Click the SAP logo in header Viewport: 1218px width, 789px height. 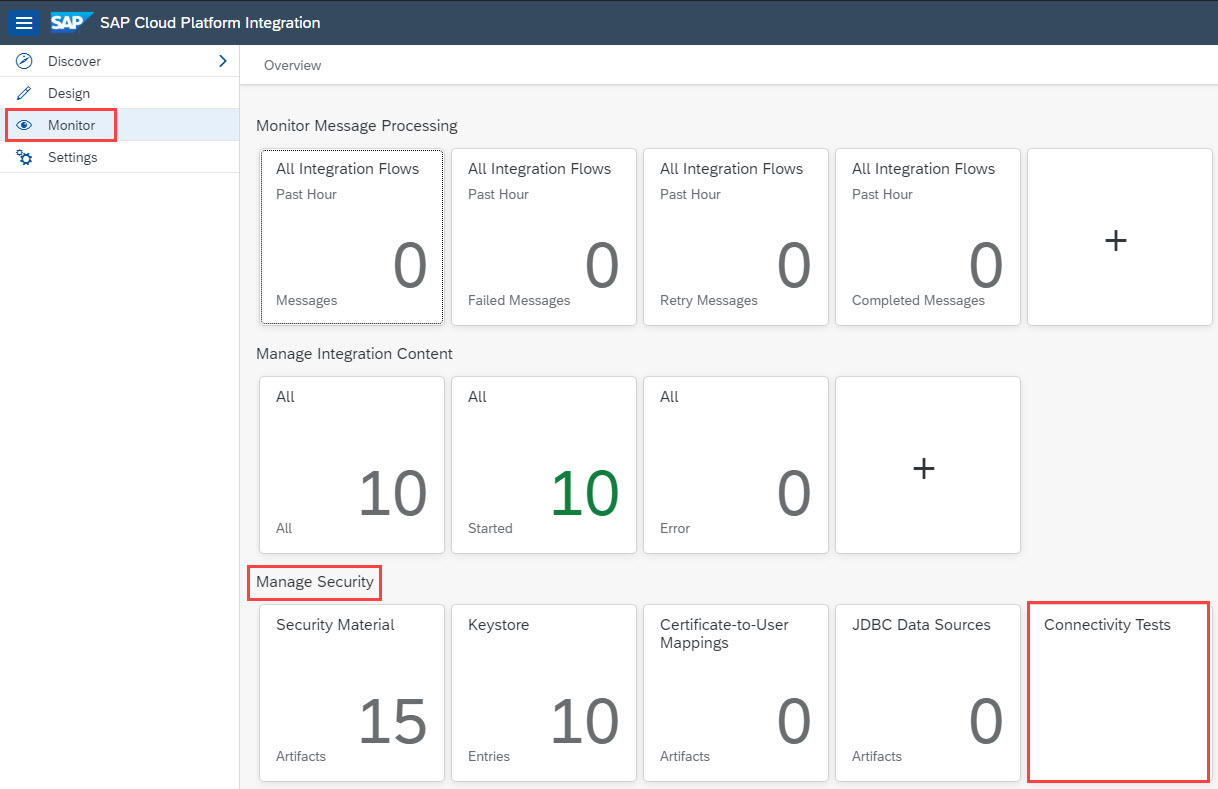click(x=71, y=22)
